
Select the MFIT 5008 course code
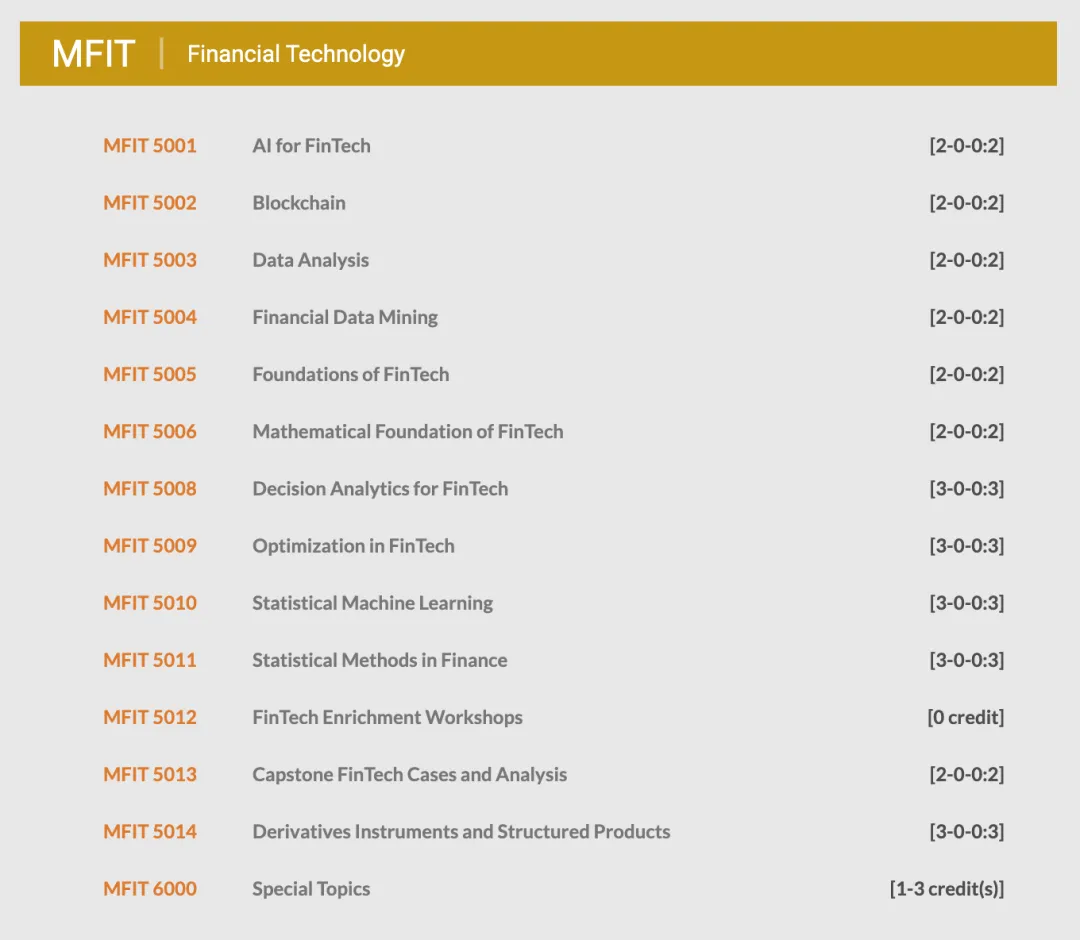[x=149, y=488]
